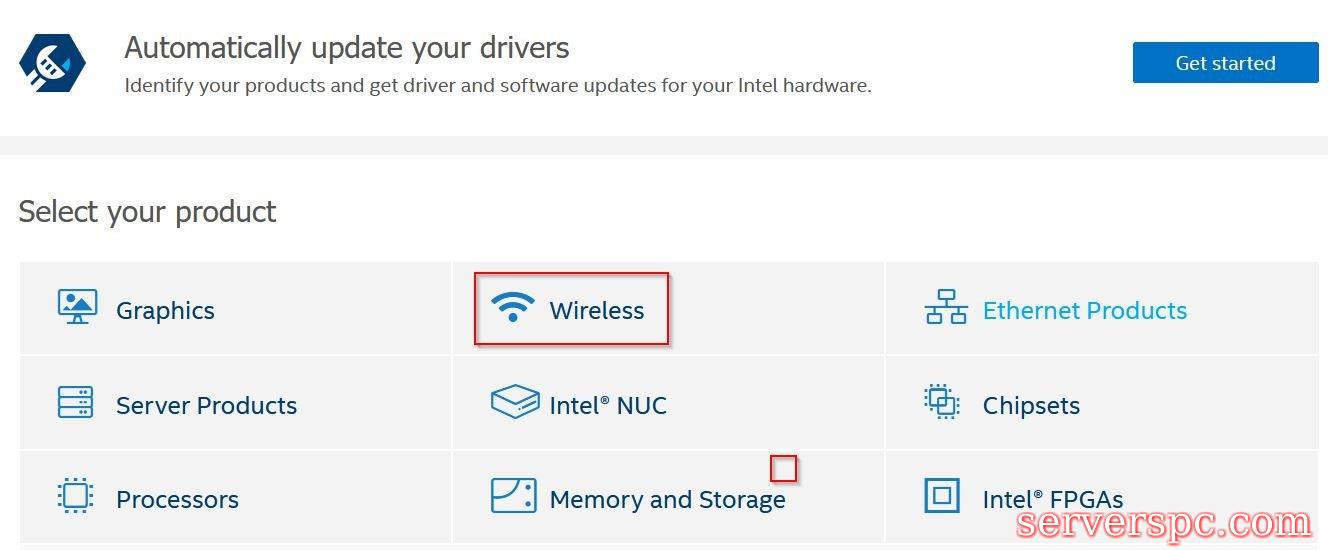Click the Ethernet network icon
Viewport: 1328px width, 550px height.
tap(945, 307)
